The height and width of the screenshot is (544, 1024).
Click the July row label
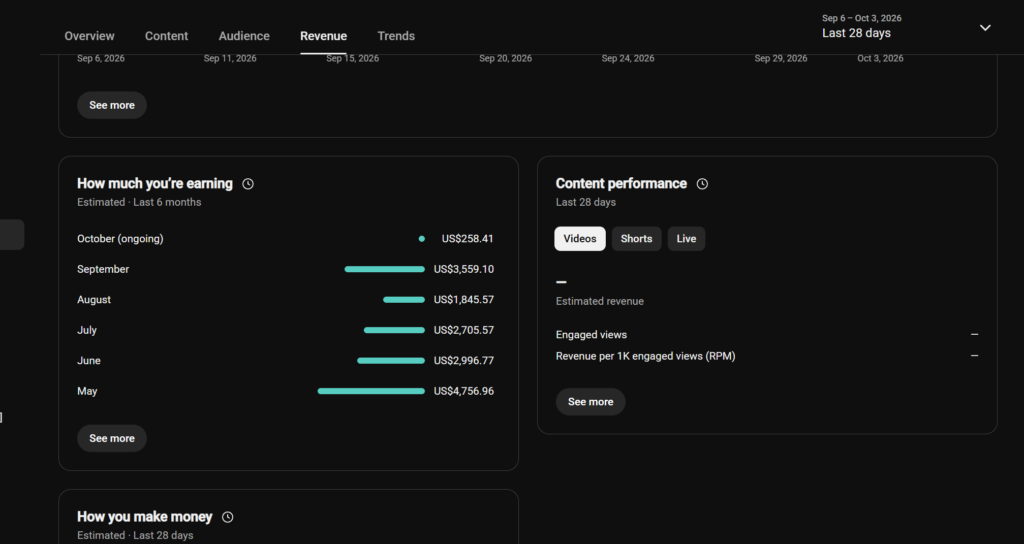tap(87, 330)
